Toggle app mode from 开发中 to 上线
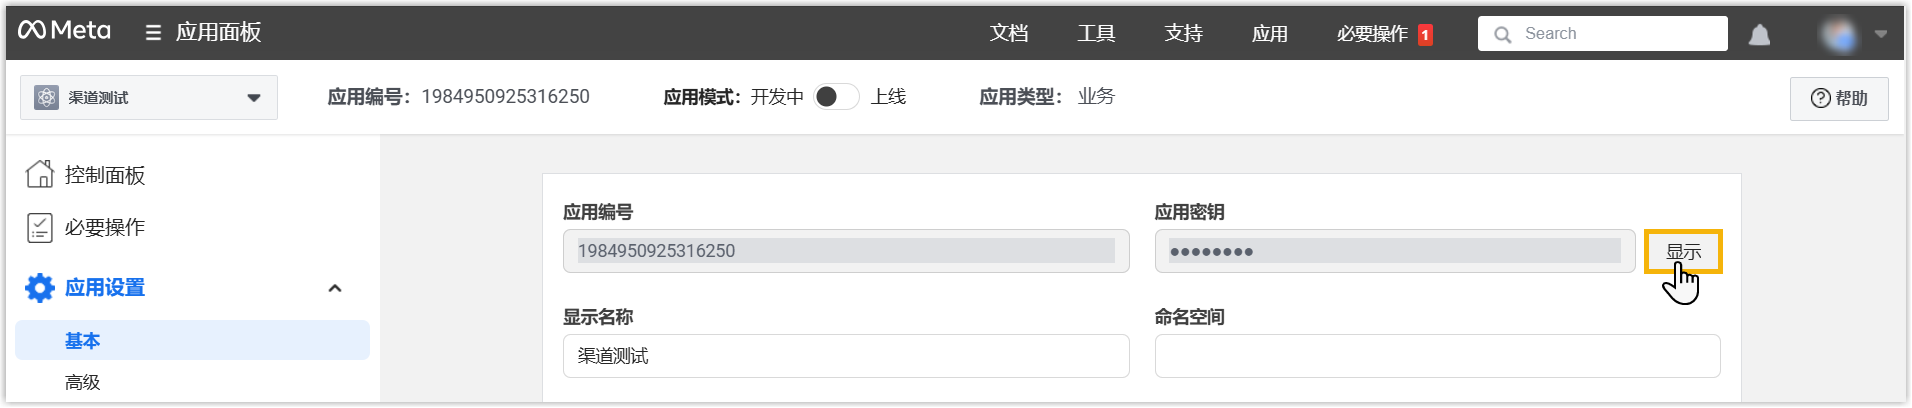The height and width of the screenshot is (408, 1912). 836,97
